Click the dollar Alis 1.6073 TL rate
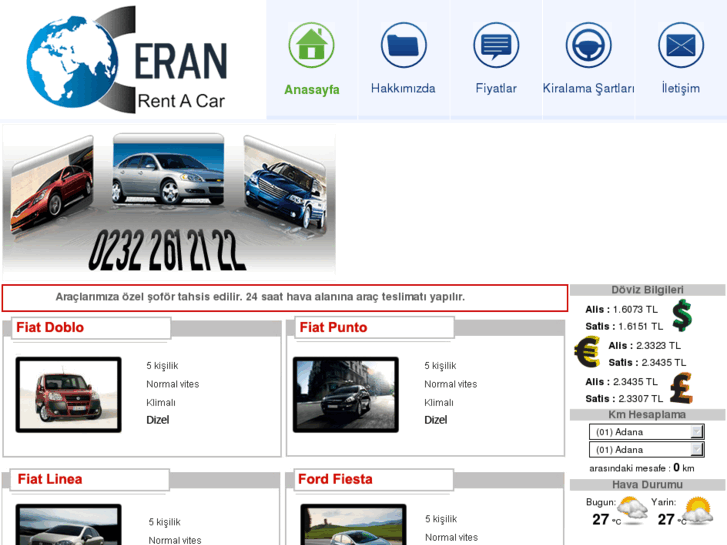 621,309
